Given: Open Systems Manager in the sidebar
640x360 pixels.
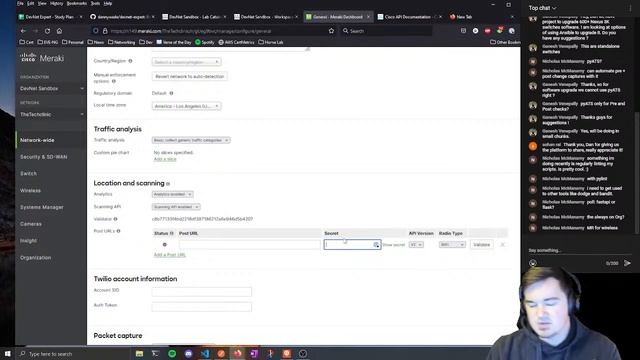Looking at the screenshot, I should (42, 207).
